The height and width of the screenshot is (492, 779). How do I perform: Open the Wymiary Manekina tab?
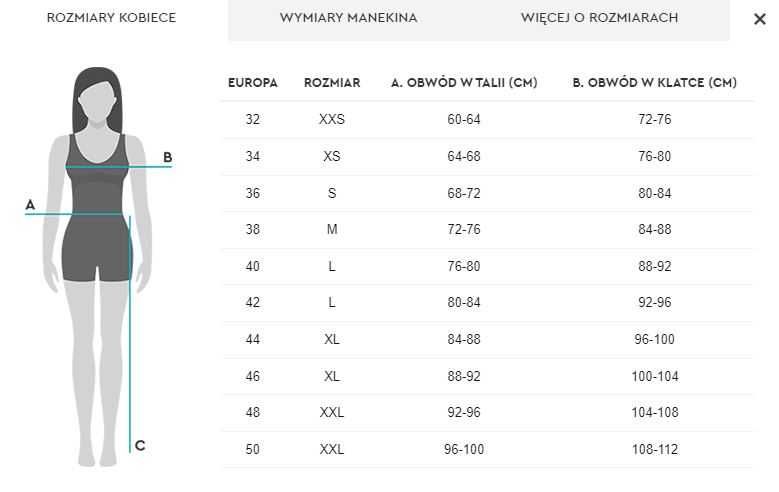tap(348, 19)
